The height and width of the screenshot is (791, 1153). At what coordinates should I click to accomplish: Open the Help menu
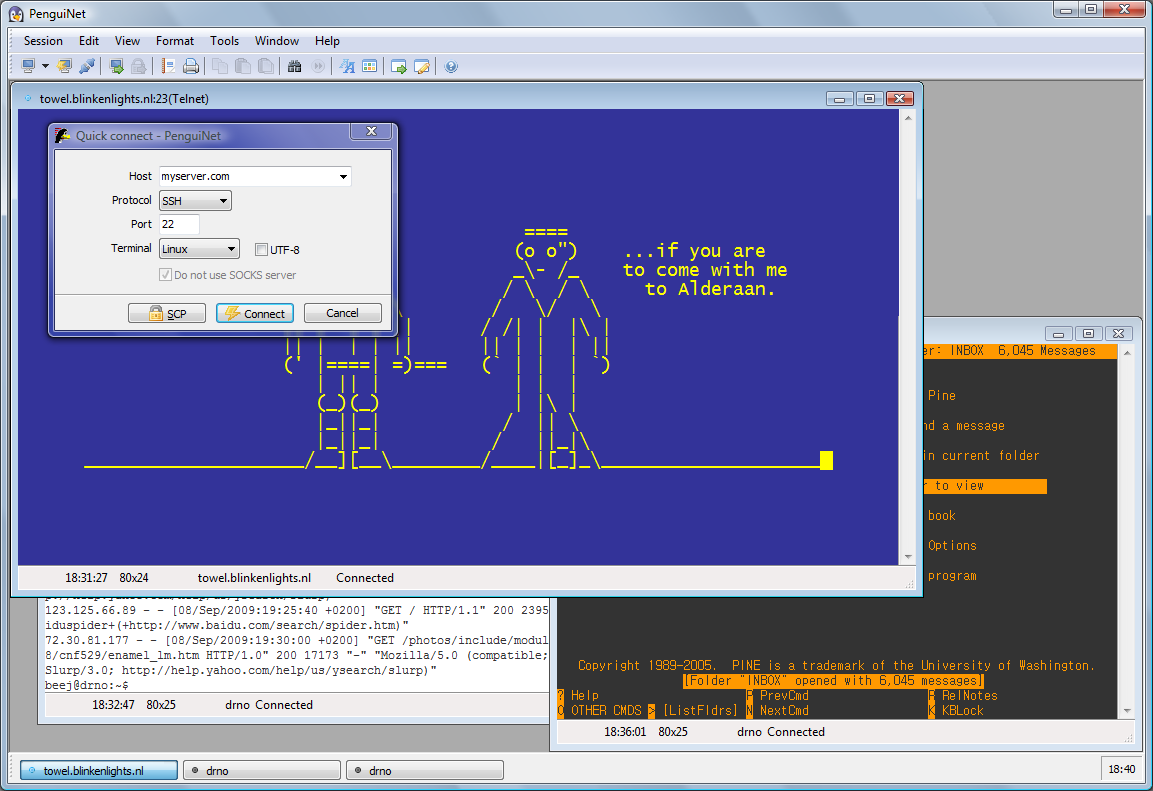pyautogui.click(x=327, y=40)
